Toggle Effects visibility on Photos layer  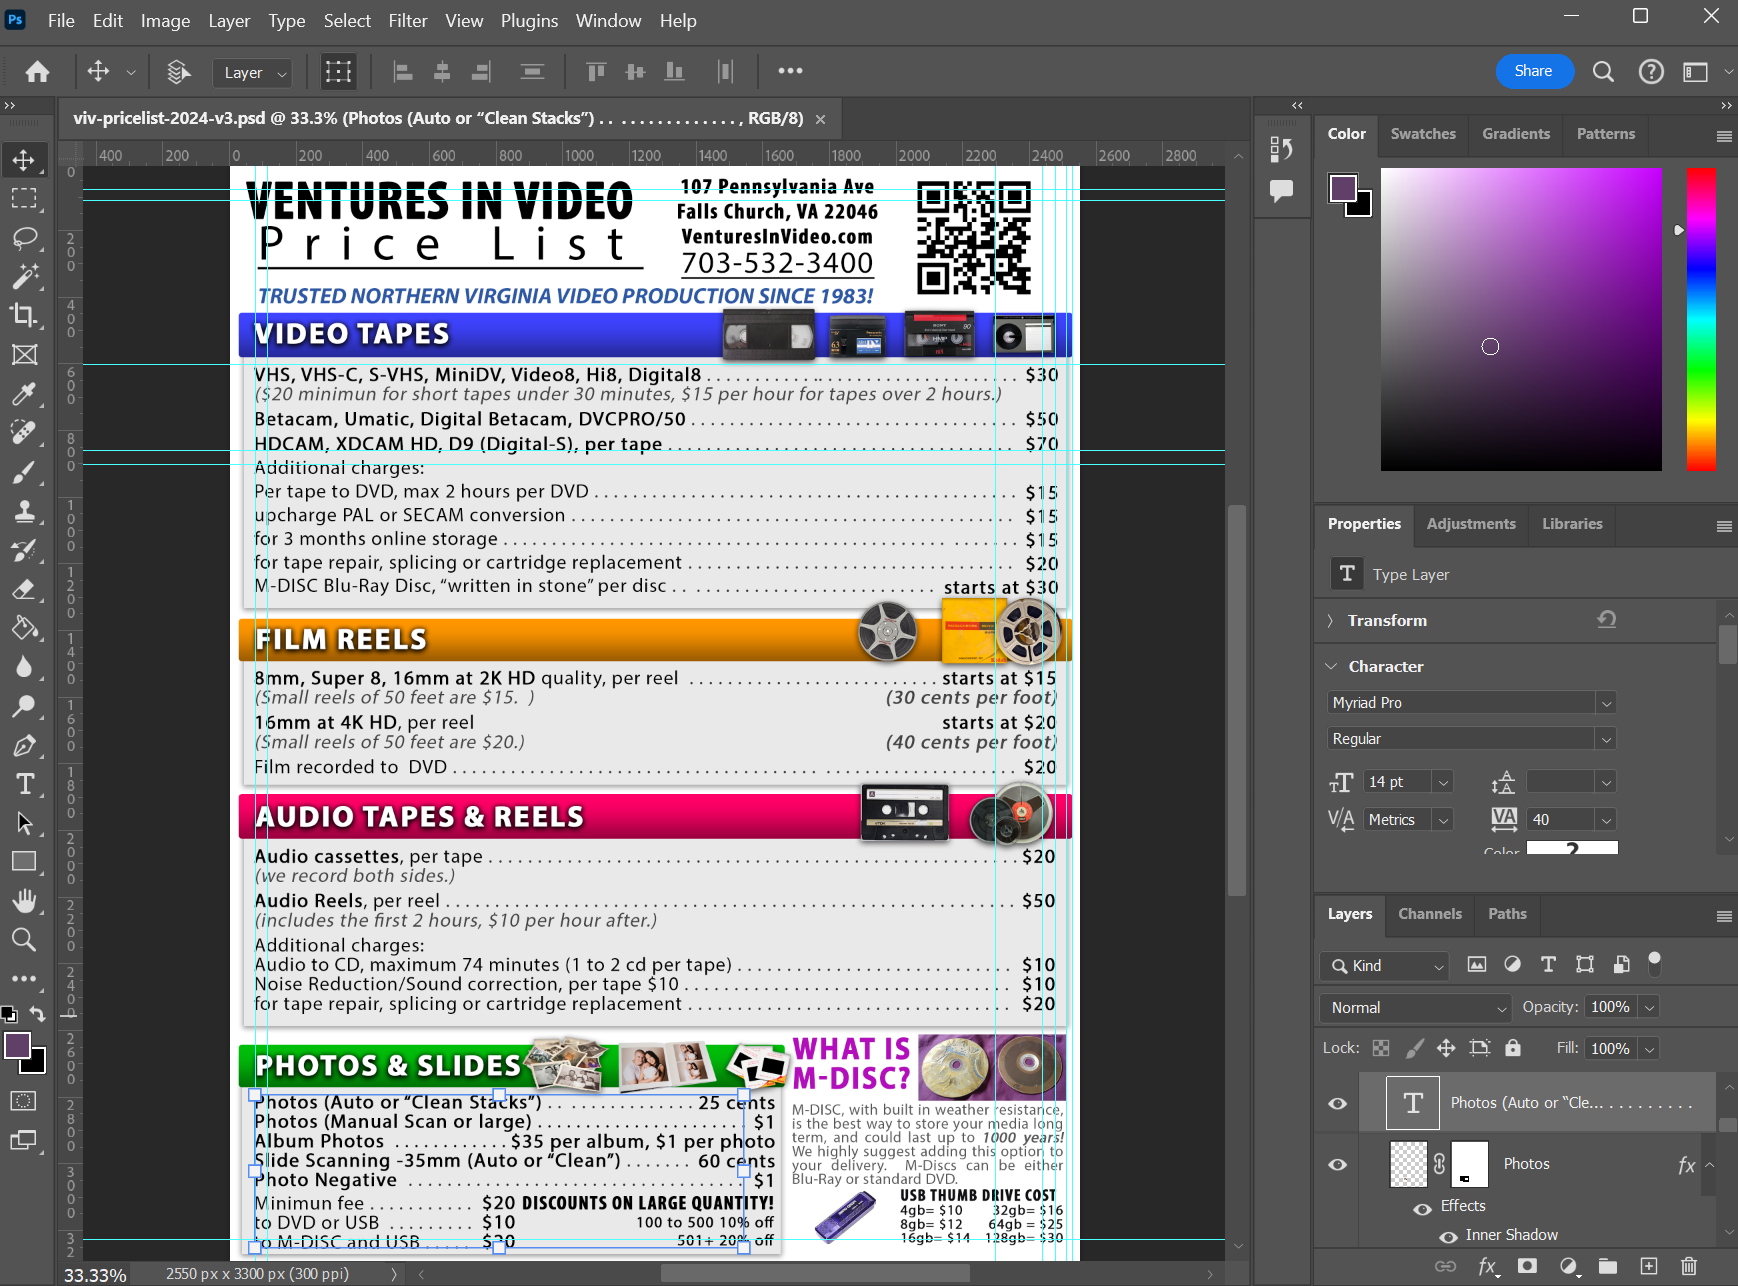(1422, 1208)
